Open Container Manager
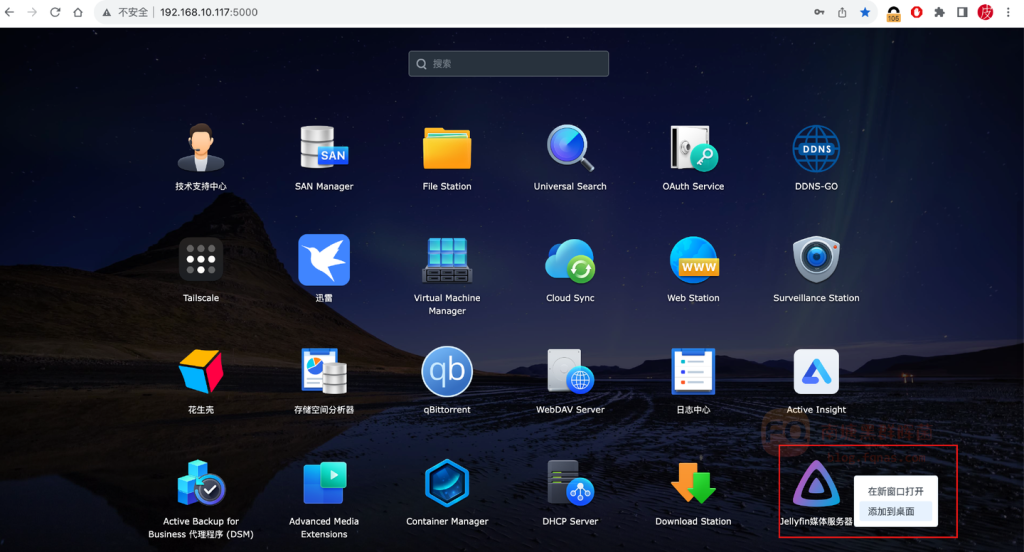Viewport: 1024px width, 552px height. point(447,484)
